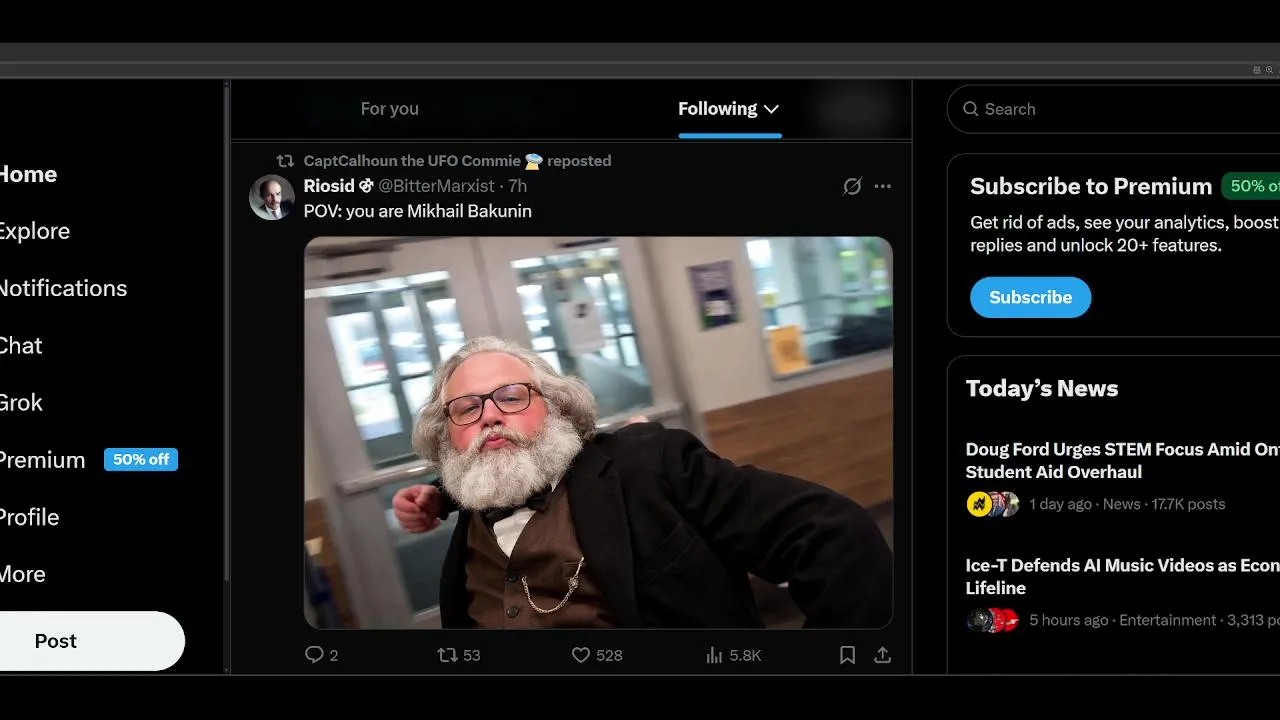
Task: Repost the Mikhail Bakunin tweet
Action: tap(447, 655)
